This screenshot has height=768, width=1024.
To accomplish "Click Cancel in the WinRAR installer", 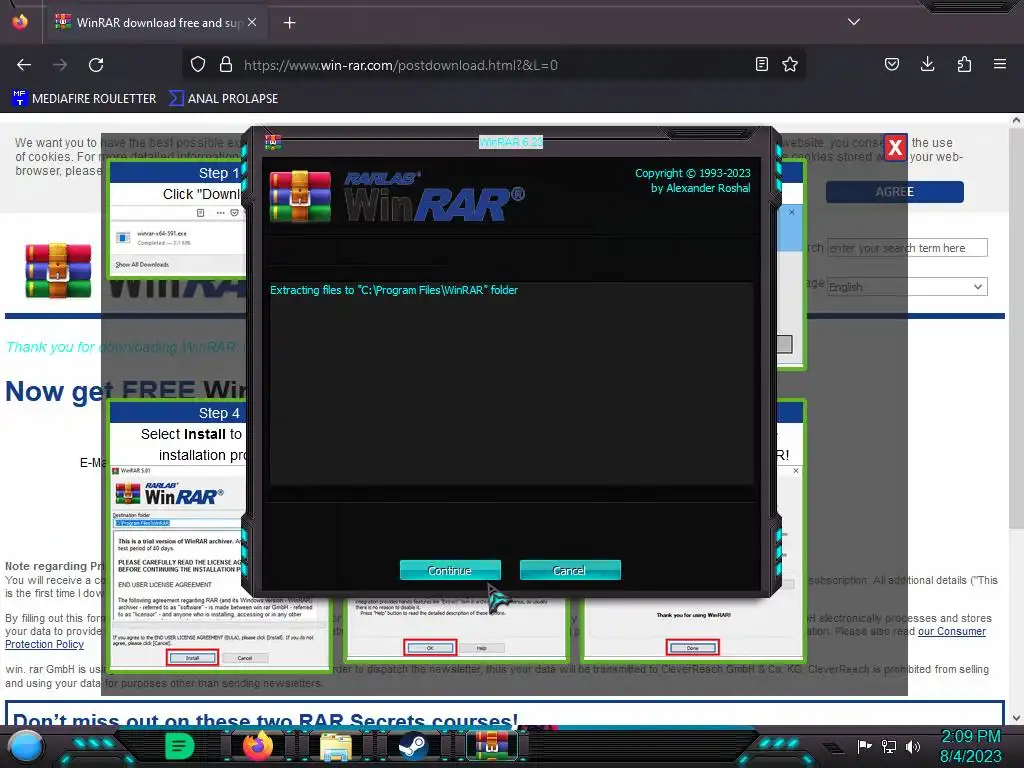I will coord(569,570).
